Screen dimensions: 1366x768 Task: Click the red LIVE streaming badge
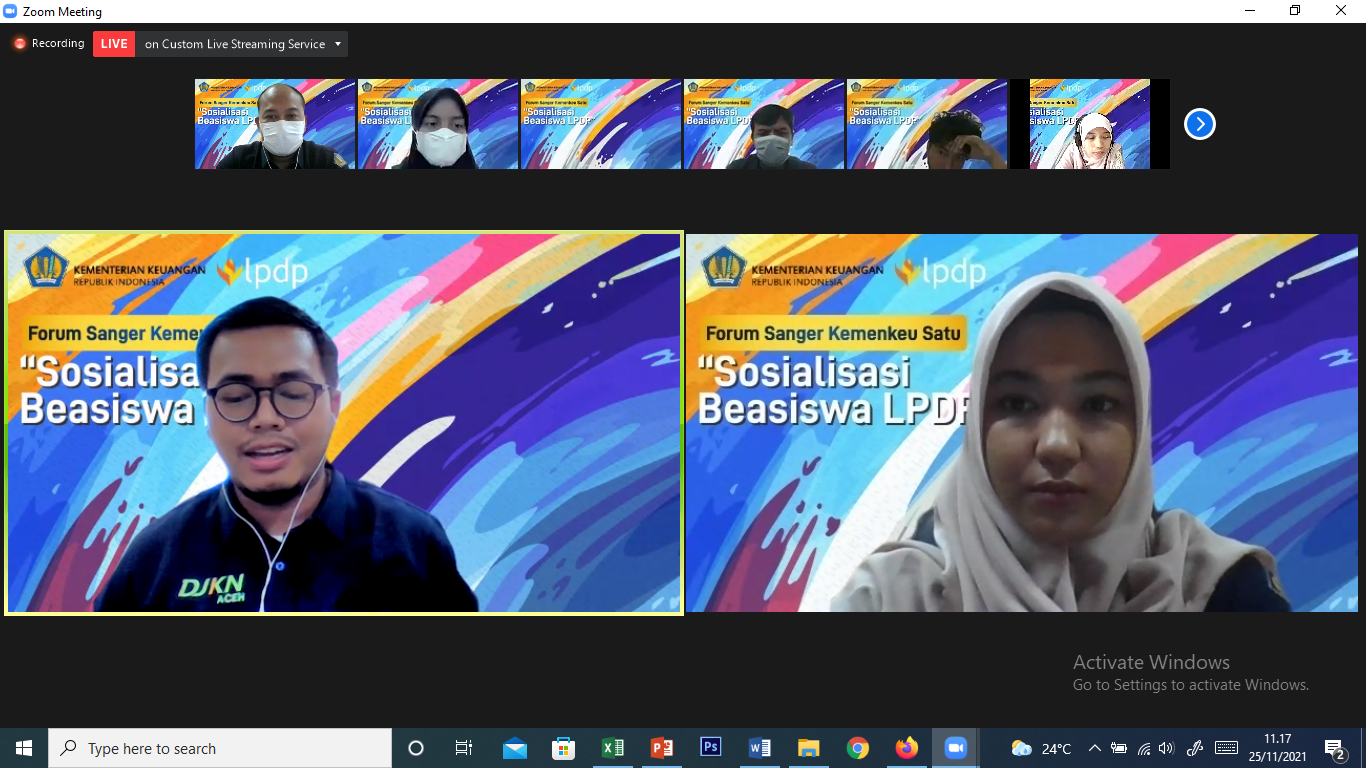[114, 44]
